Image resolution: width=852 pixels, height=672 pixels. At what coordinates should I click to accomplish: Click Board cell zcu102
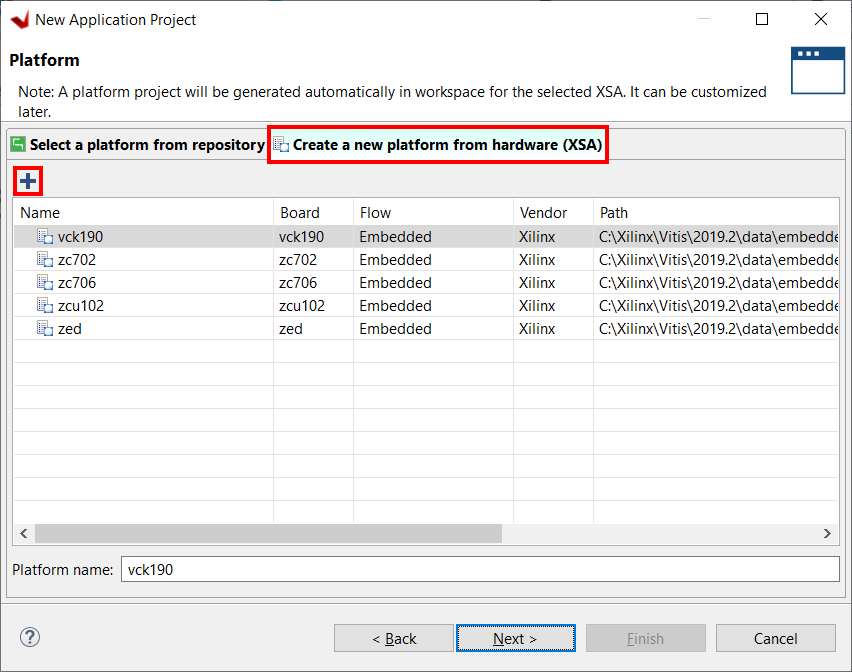point(302,306)
